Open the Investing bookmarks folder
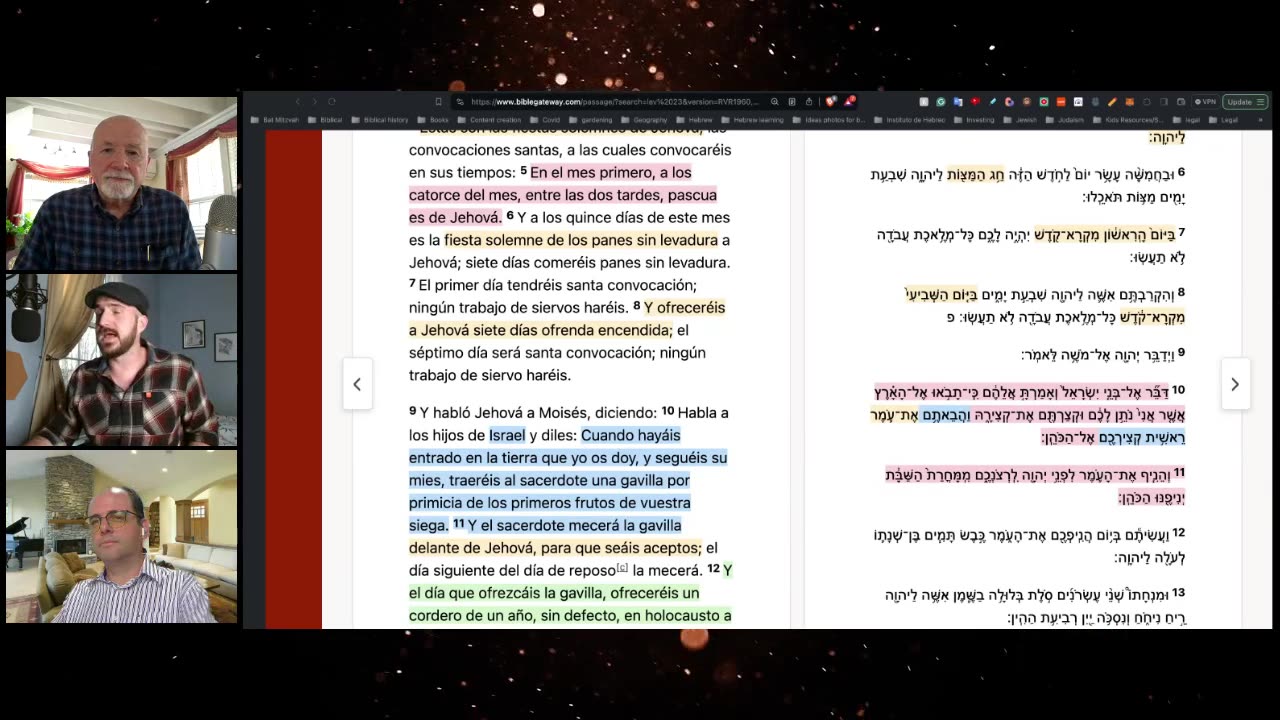 tap(974, 120)
